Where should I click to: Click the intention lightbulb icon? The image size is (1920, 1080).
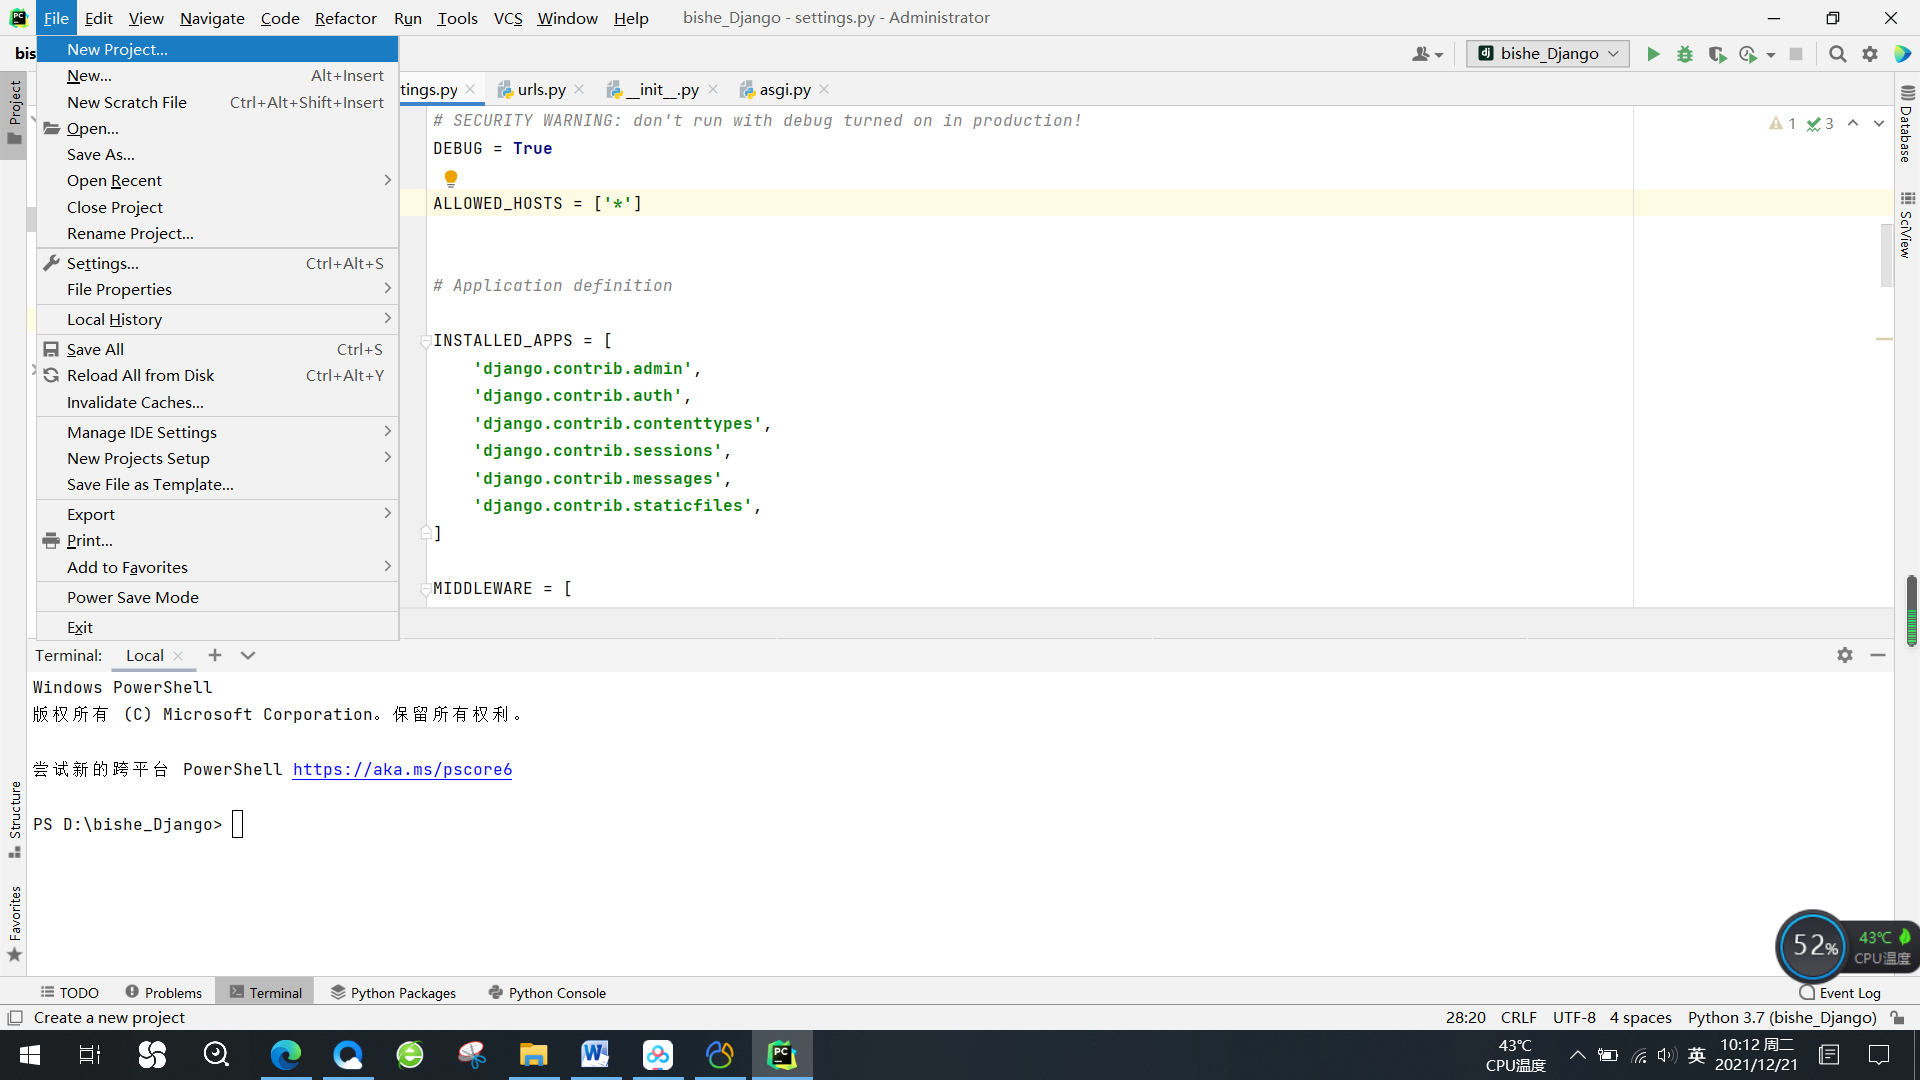(x=451, y=178)
